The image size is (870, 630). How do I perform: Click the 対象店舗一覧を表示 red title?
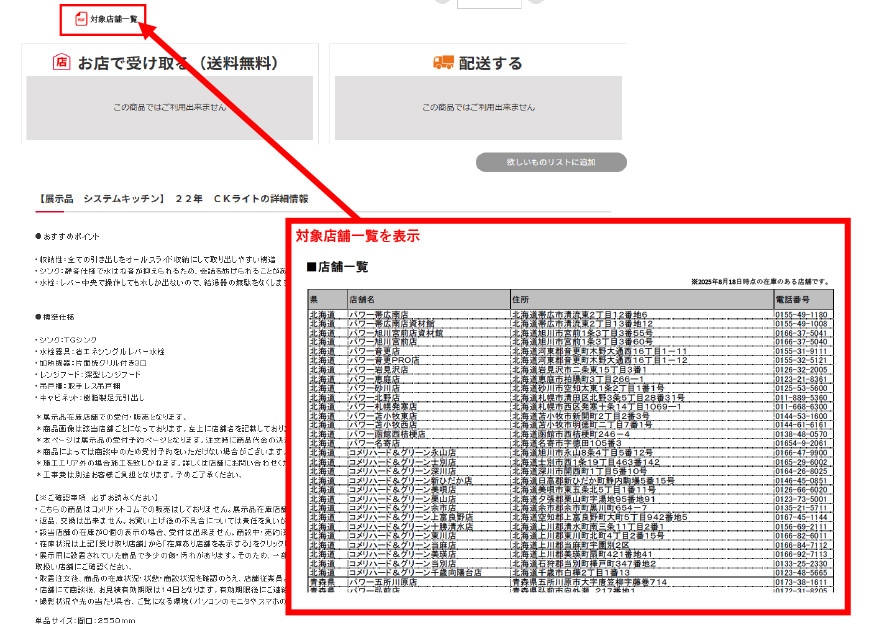[x=357, y=236]
